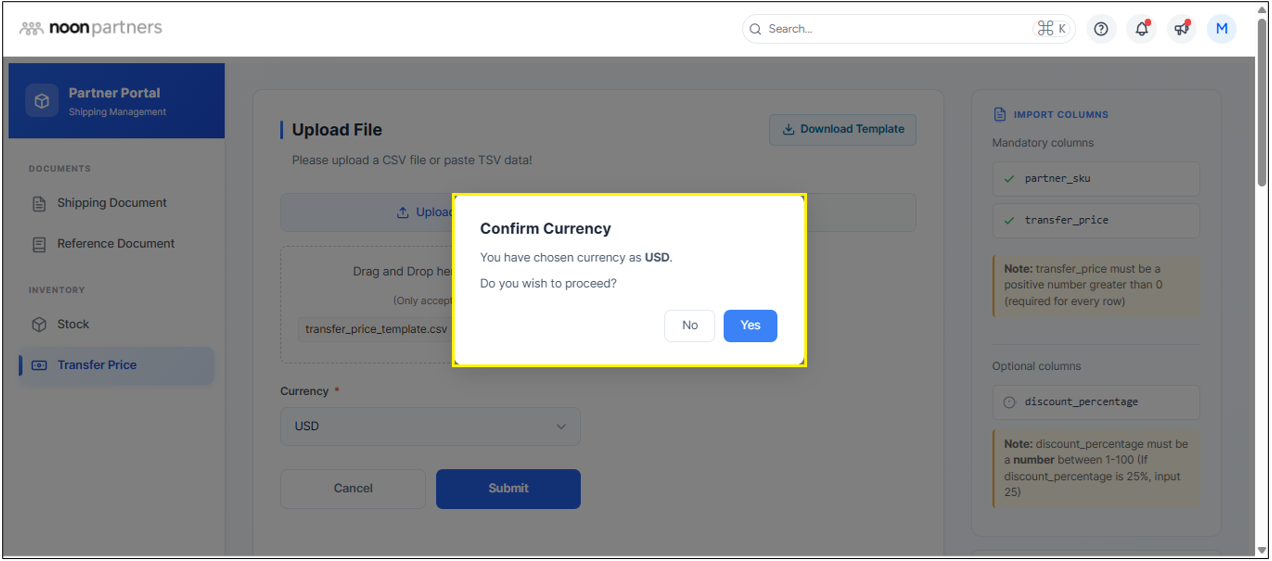Image resolution: width=1272 pixels, height=561 pixels.
Task: Open the notifications bell icon
Action: (x=1142, y=29)
